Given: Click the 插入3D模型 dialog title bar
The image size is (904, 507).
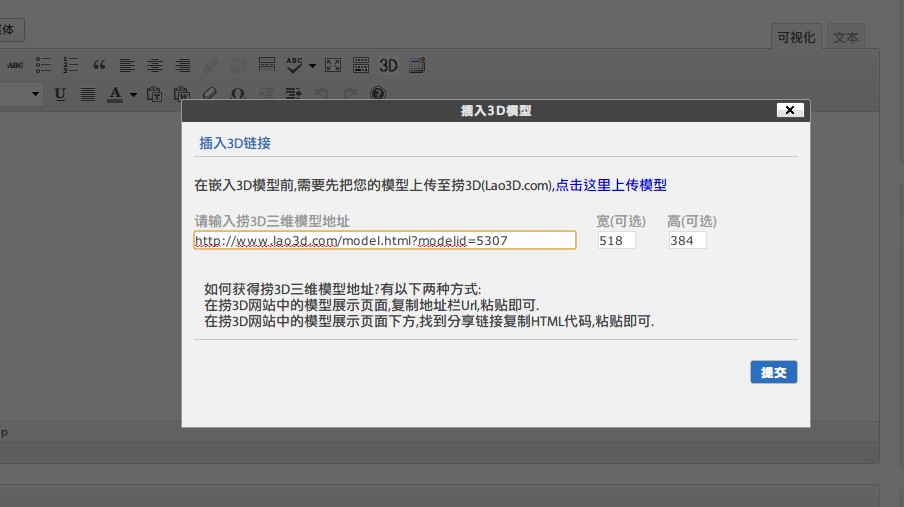Looking at the screenshot, I should click(496, 111).
